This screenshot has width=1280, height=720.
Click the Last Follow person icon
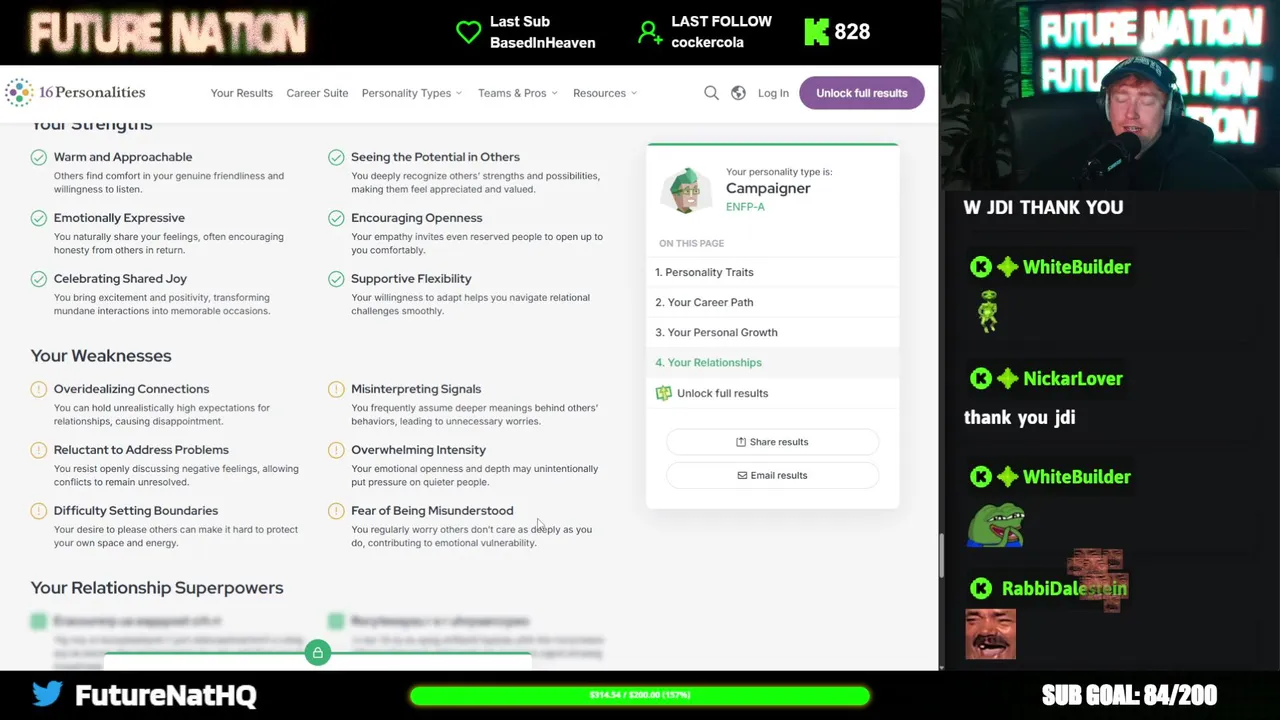(x=650, y=33)
